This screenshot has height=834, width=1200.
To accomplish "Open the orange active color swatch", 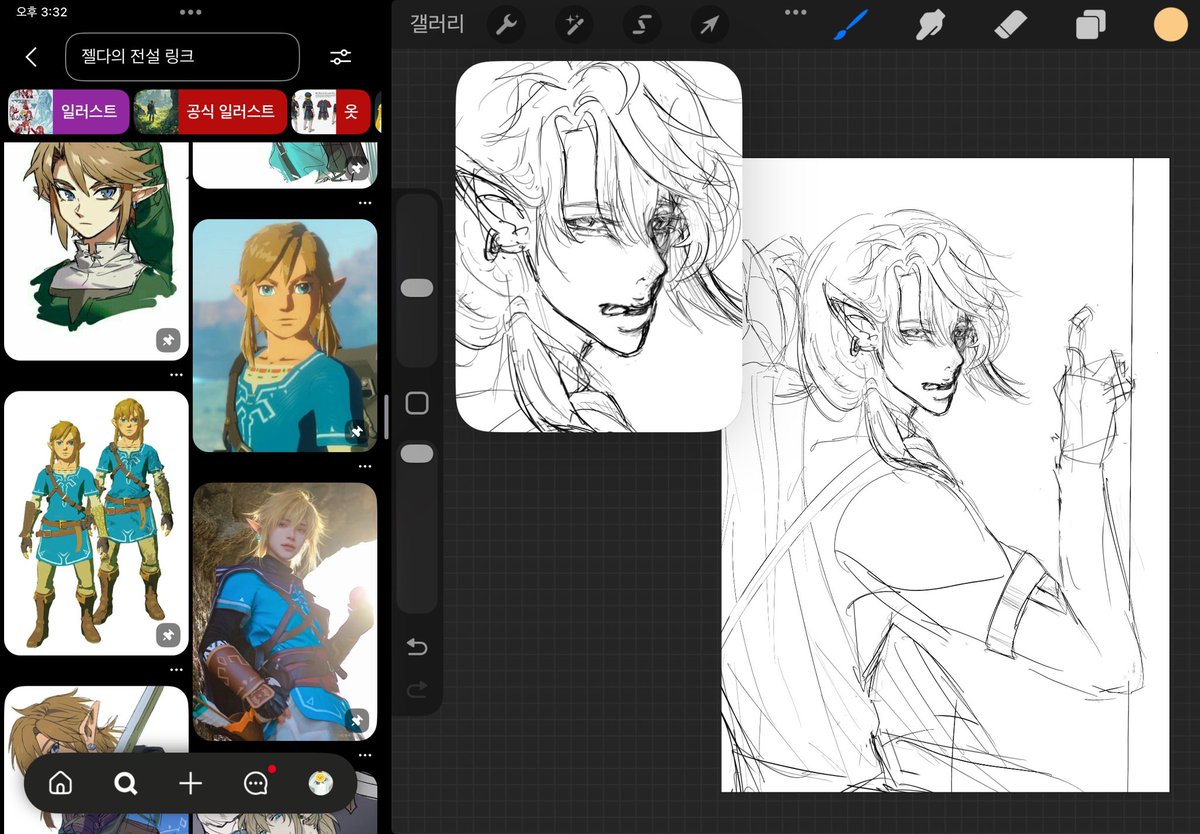I will pos(1170,25).
